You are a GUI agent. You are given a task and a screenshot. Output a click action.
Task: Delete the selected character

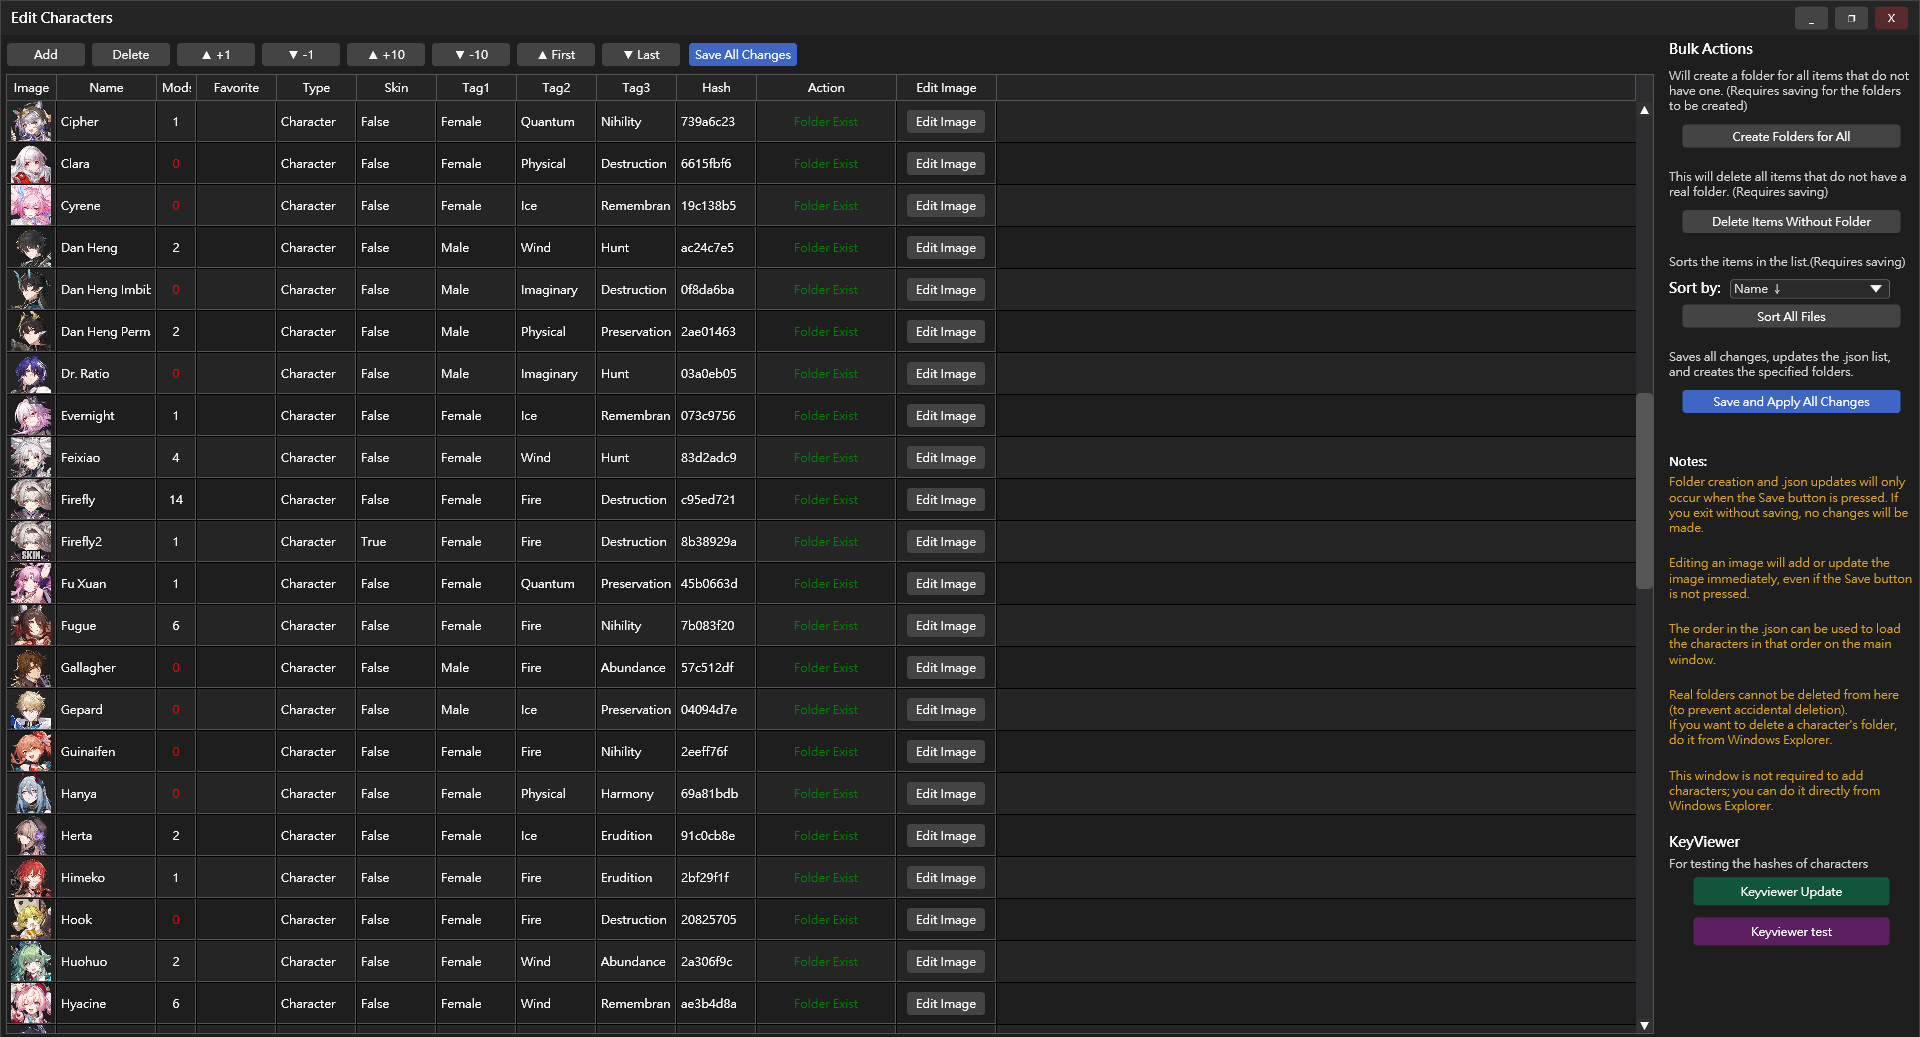pyautogui.click(x=131, y=55)
